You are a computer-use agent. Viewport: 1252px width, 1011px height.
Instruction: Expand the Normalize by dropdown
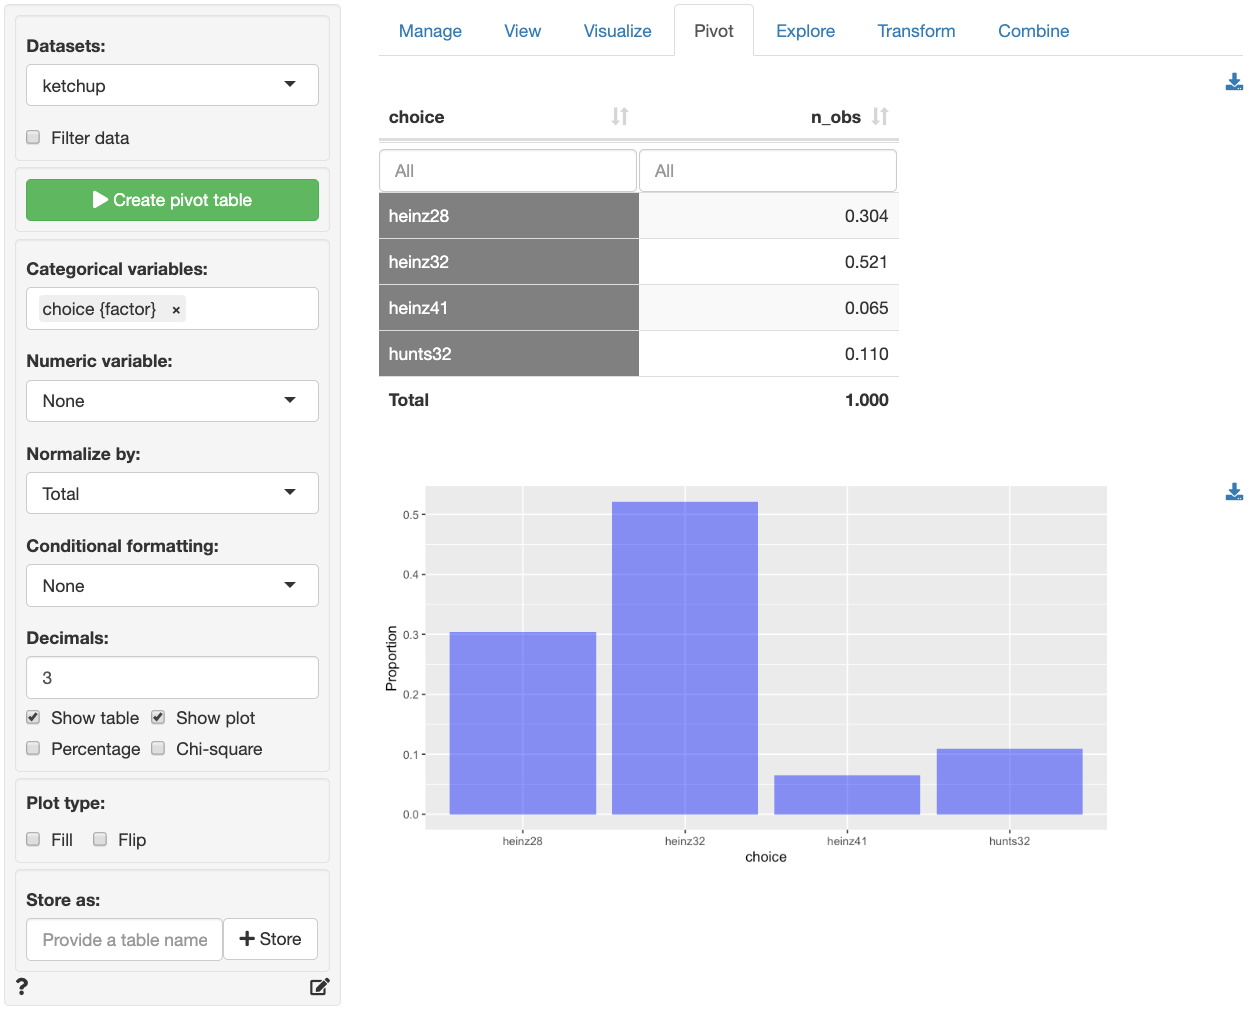[x=172, y=494]
